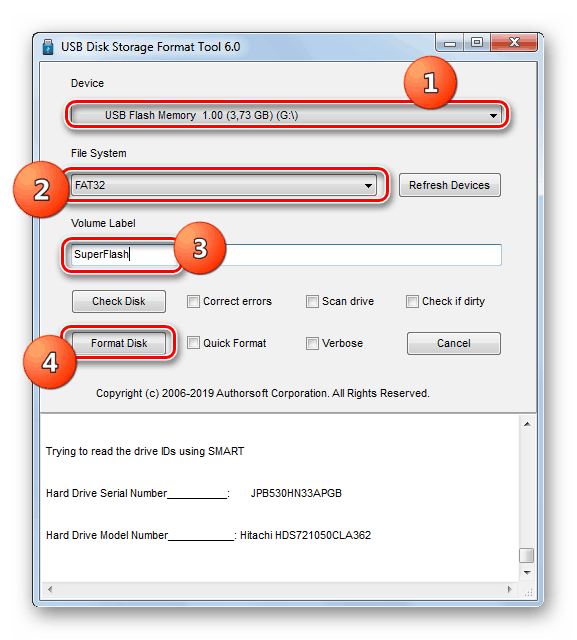Enable the Quick Format option

[193, 343]
